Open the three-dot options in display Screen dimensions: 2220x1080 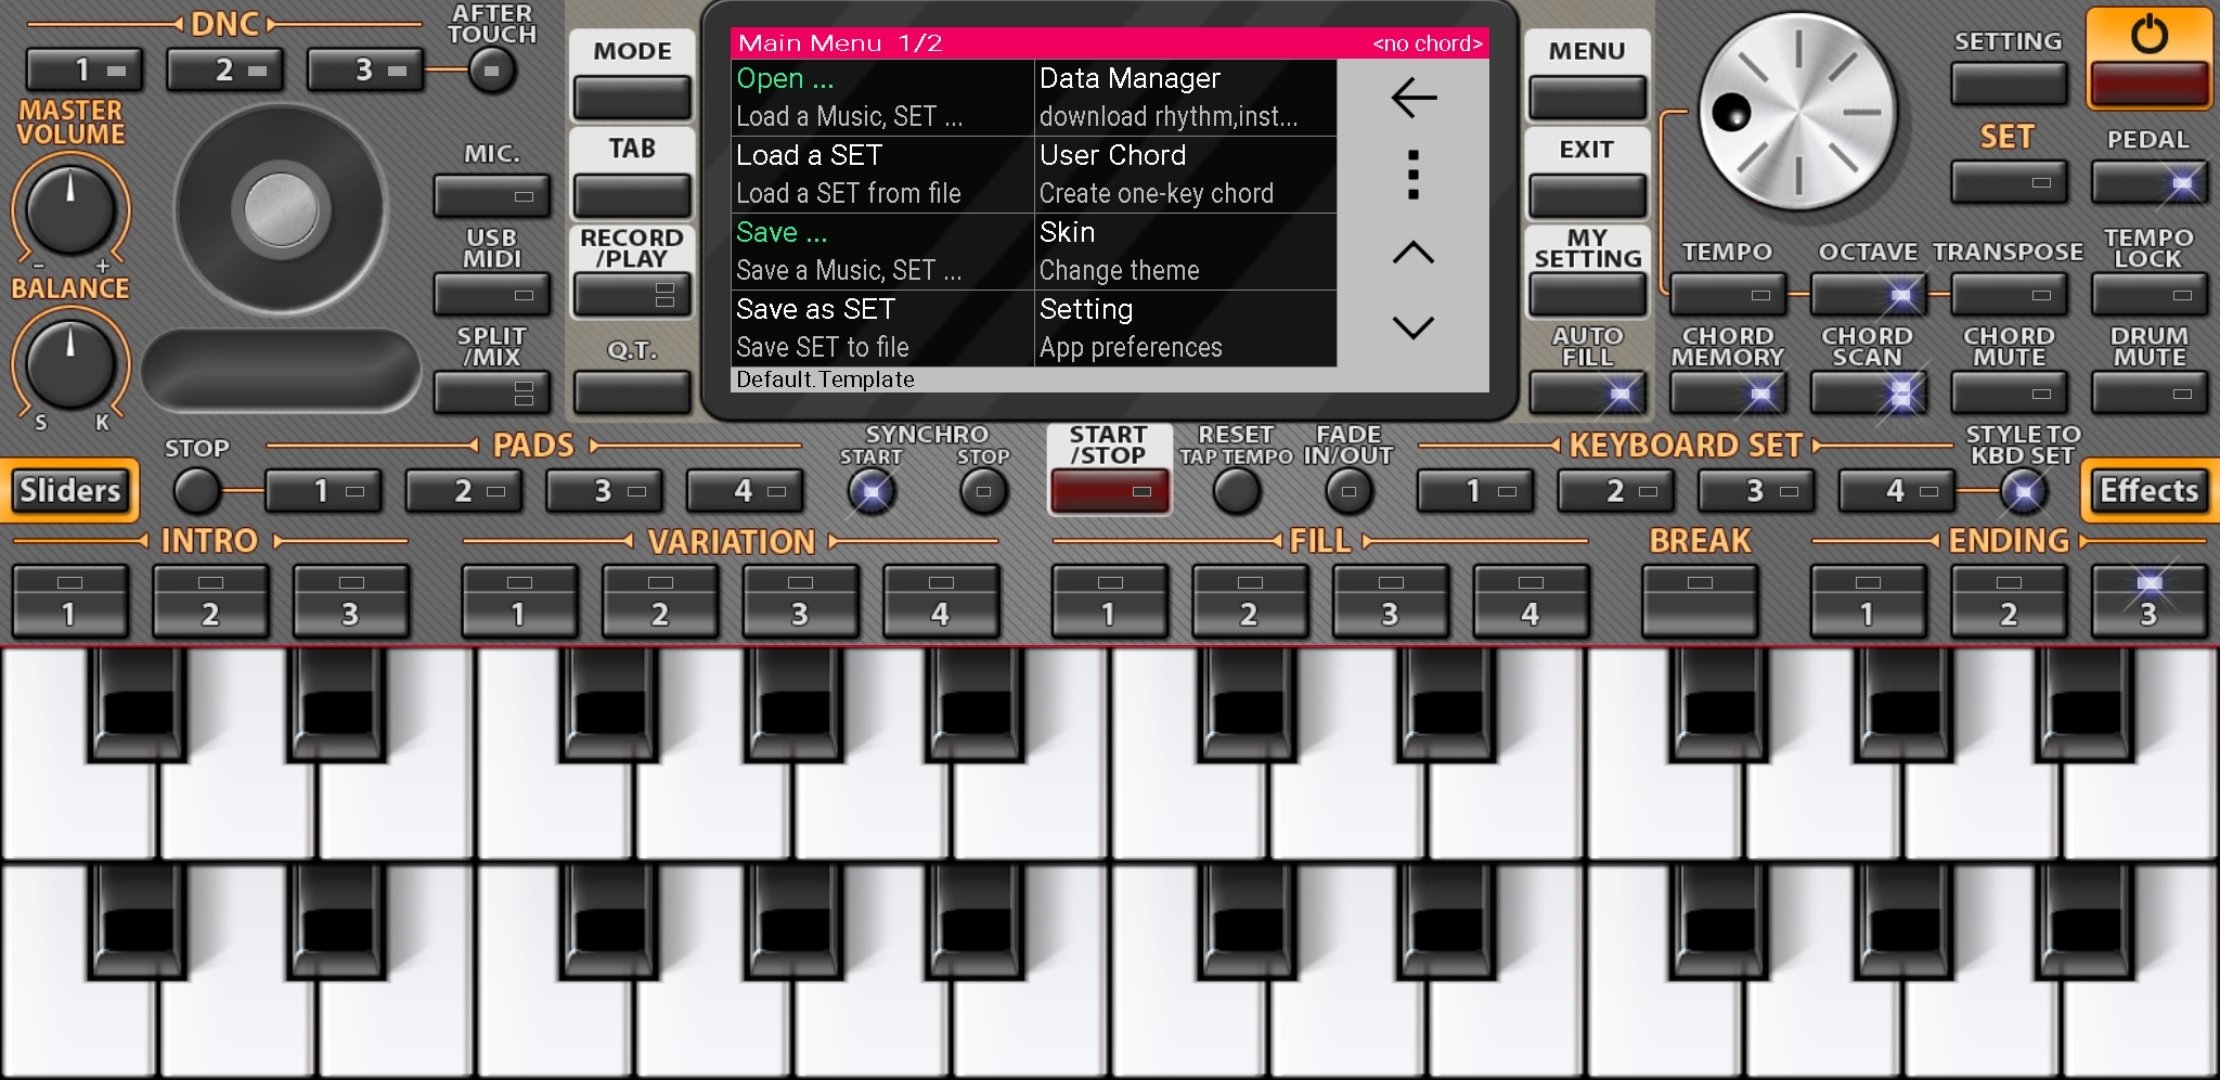pyautogui.click(x=1413, y=174)
